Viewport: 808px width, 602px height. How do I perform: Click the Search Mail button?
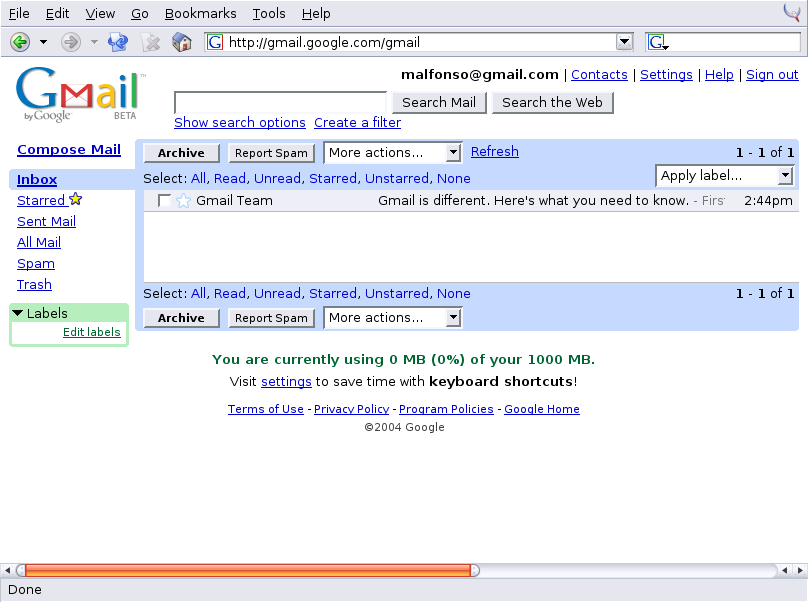[439, 103]
